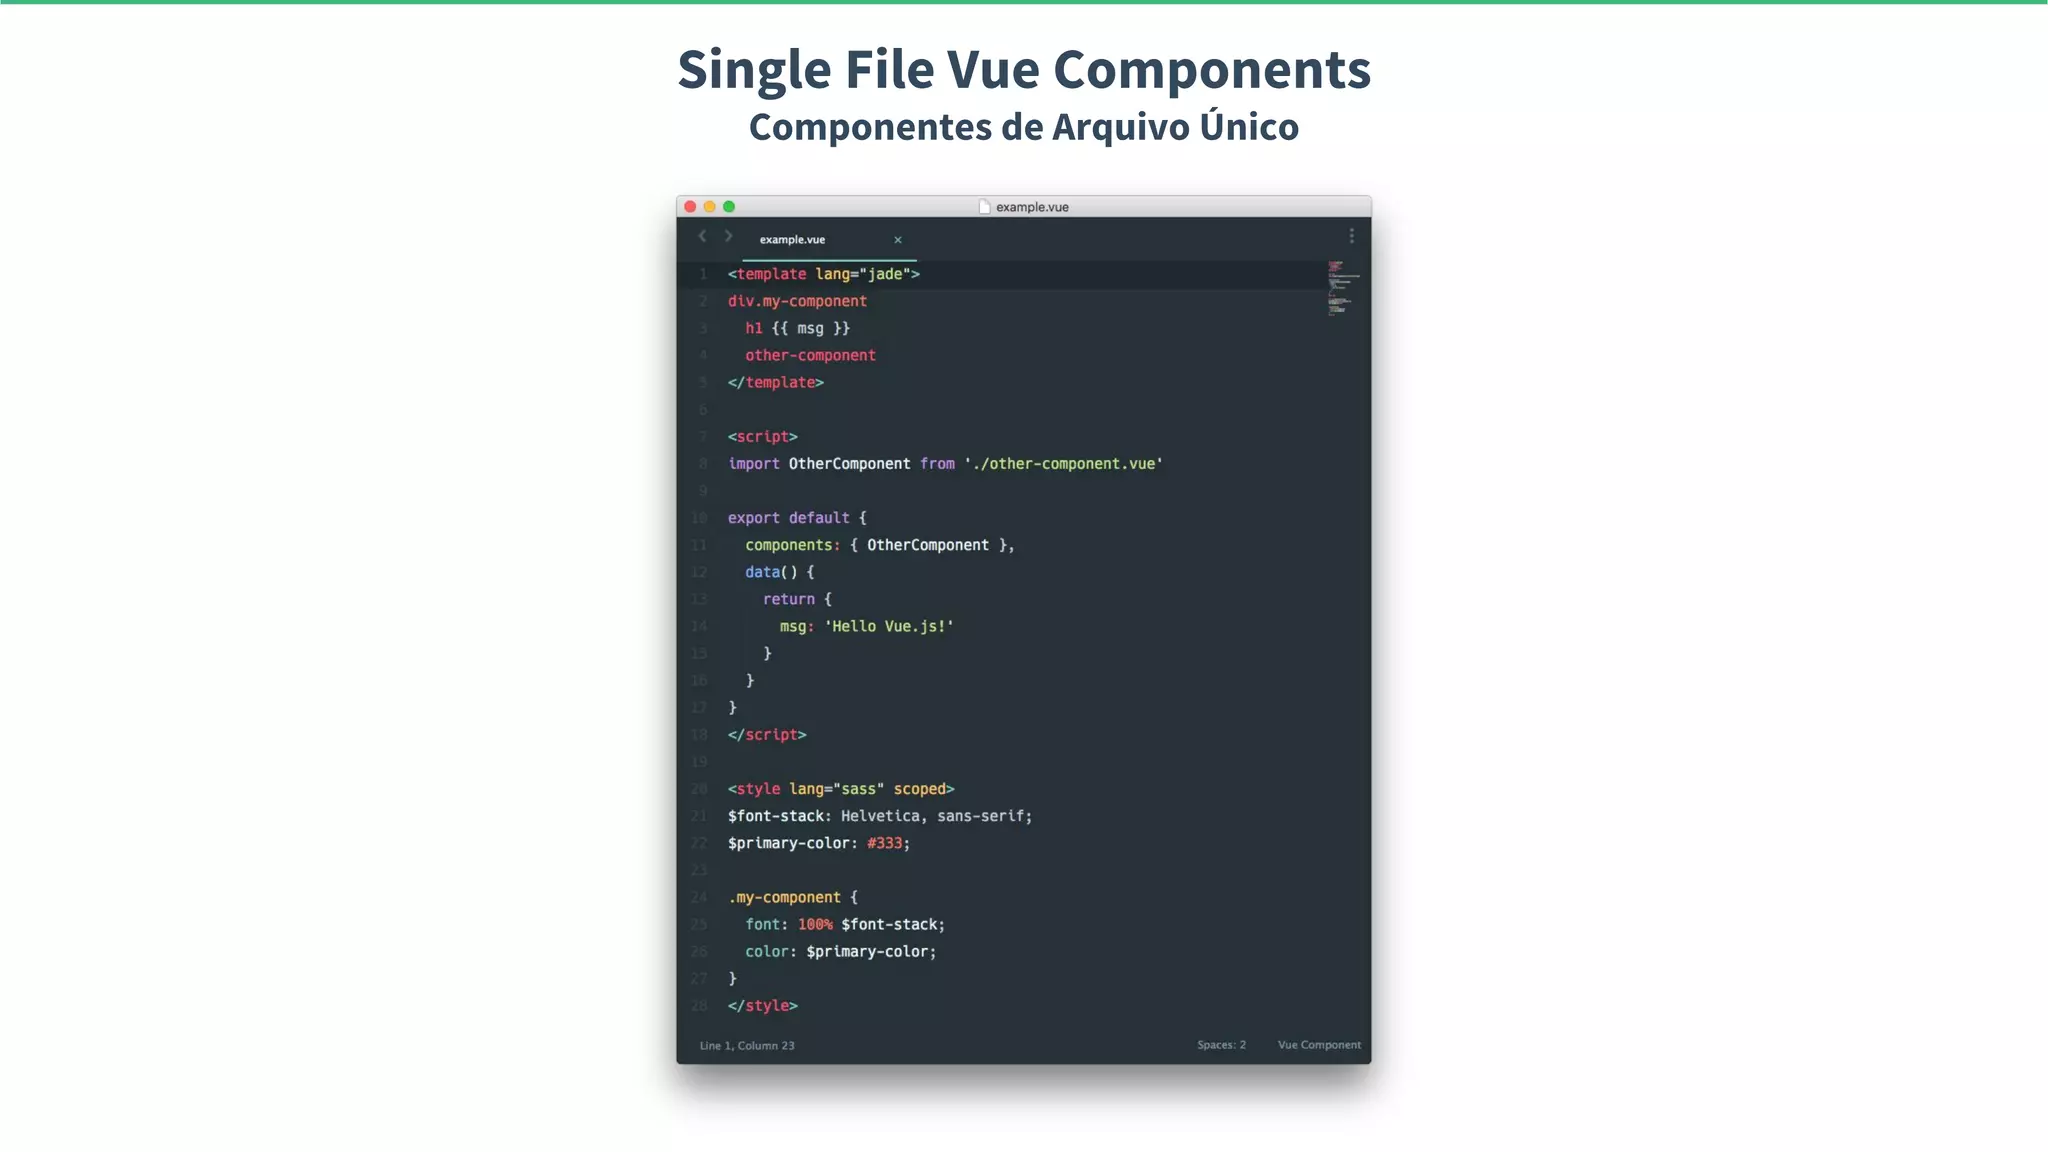Image resolution: width=2048 pixels, height=1152 pixels.
Task: Click line number 20 in the gutter
Action: (699, 789)
